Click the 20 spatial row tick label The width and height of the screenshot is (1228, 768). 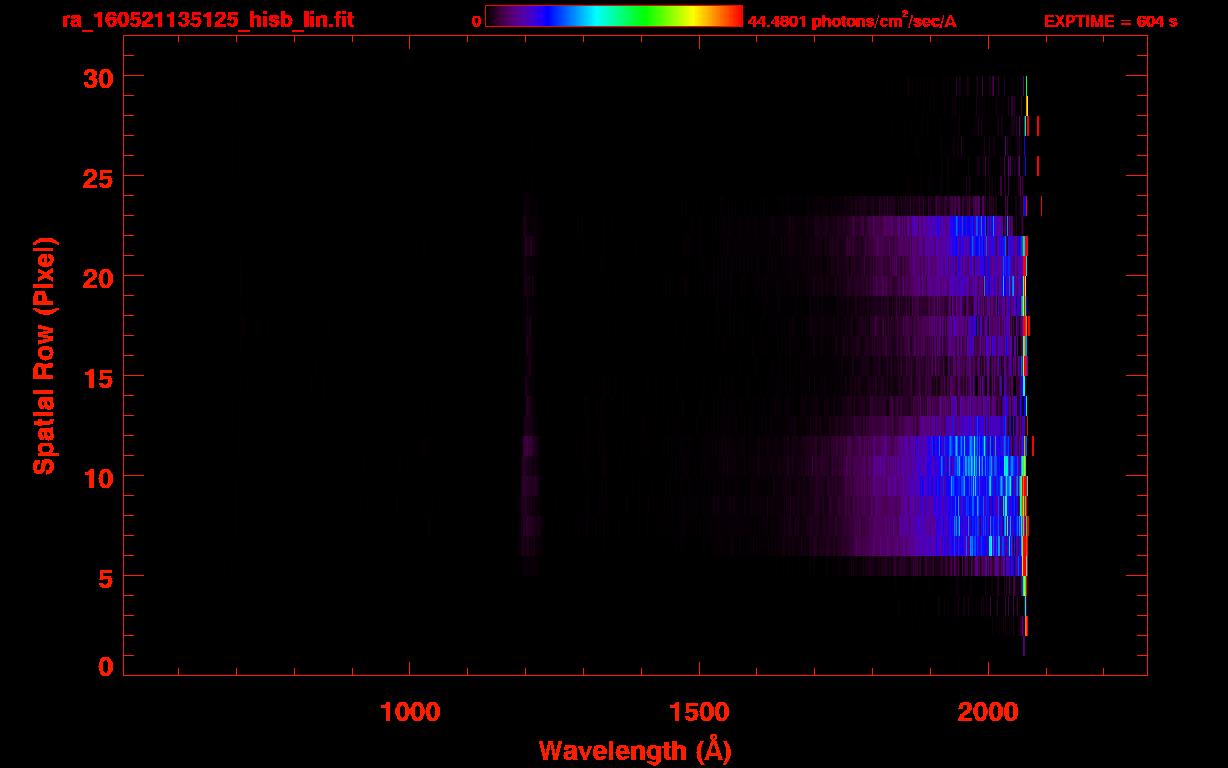[99, 277]
